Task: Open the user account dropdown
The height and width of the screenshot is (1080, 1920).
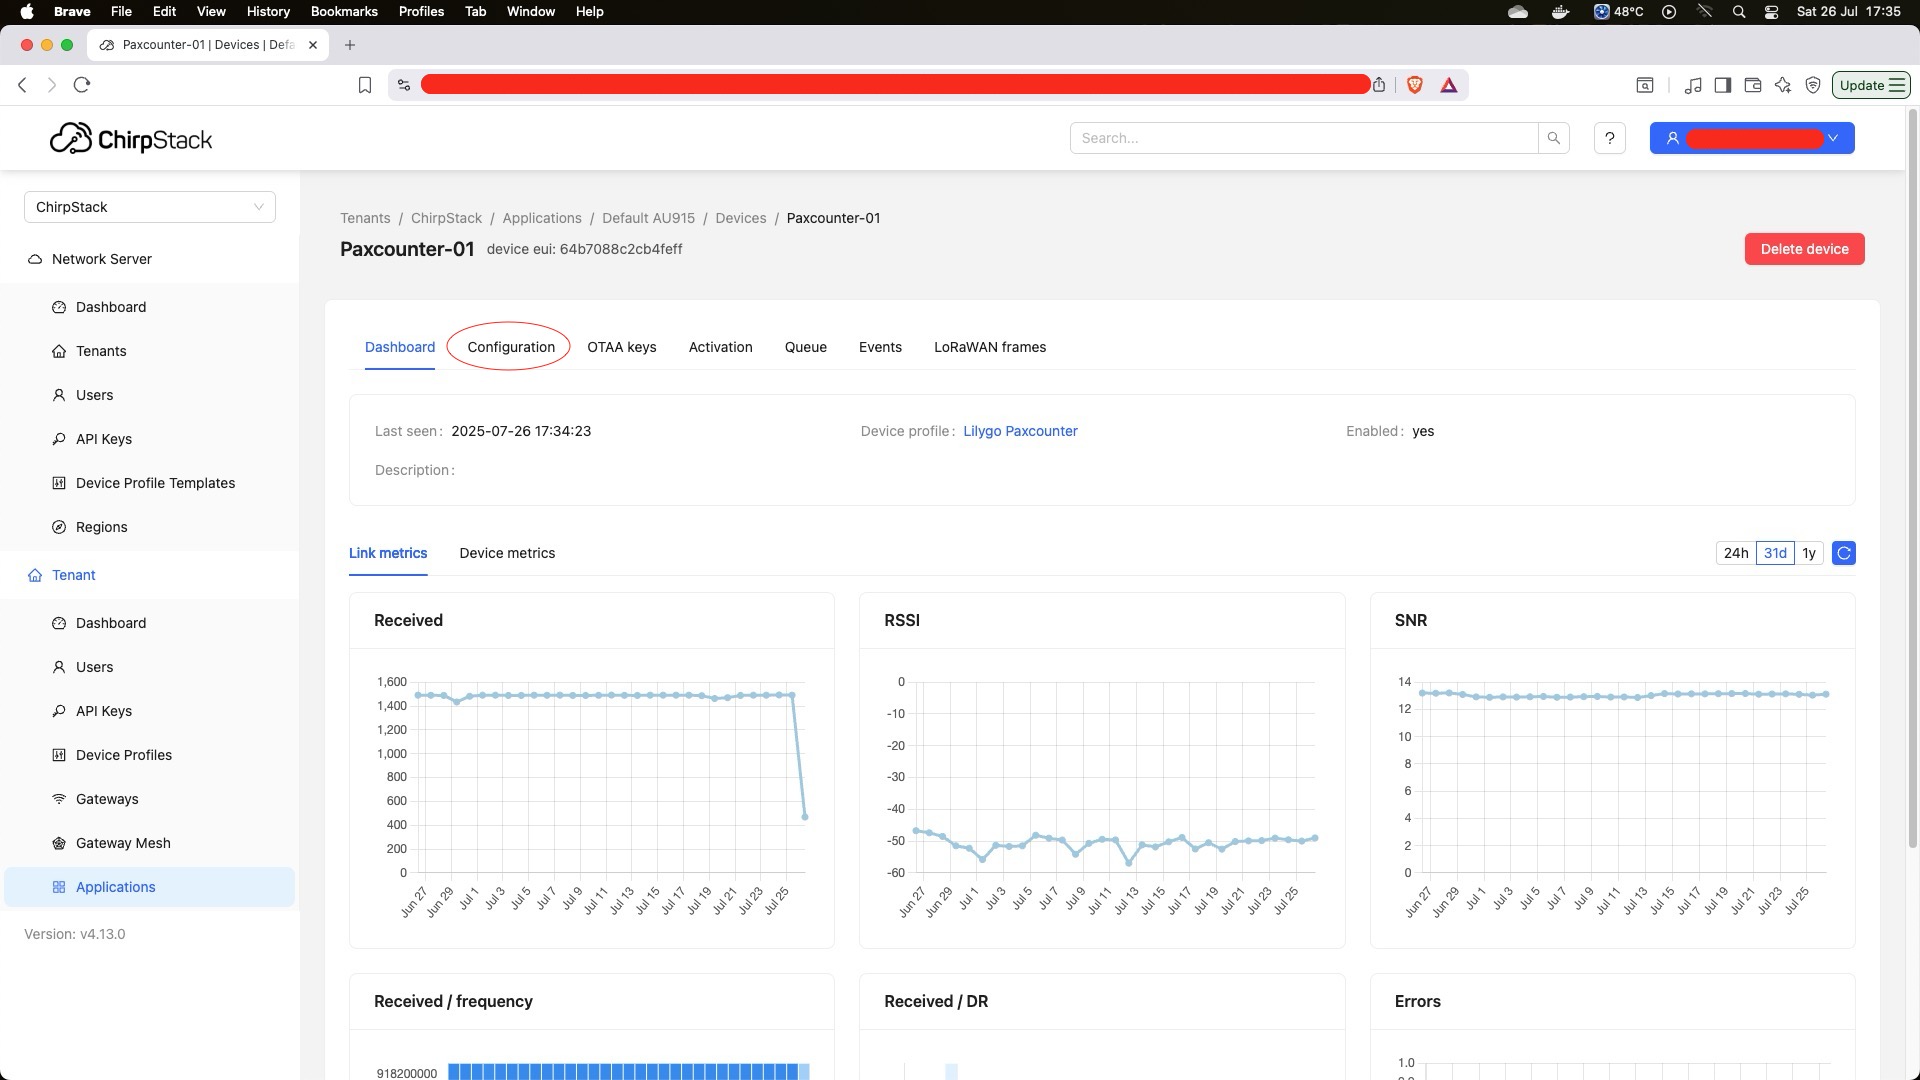Action: (1751, 138)
